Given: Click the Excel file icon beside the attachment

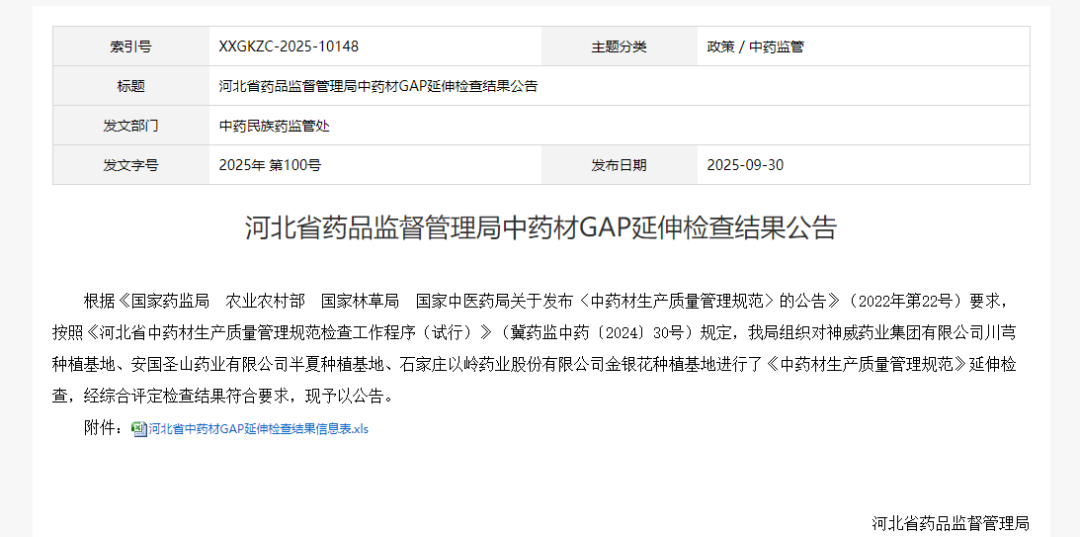Looking at the screenshot, I should pos(140,429).
